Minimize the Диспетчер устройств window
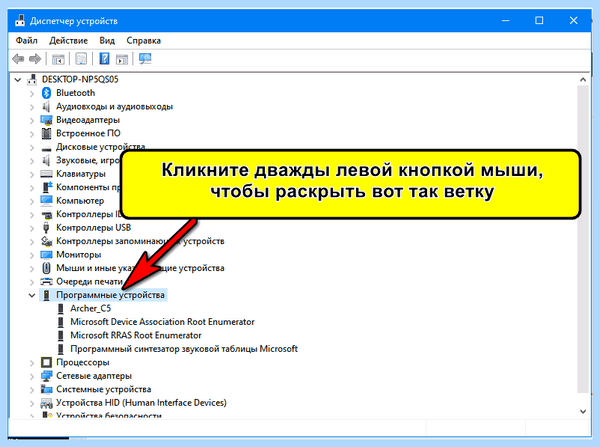The height and width of the screenshot is (447, 600). pos(505,21)
